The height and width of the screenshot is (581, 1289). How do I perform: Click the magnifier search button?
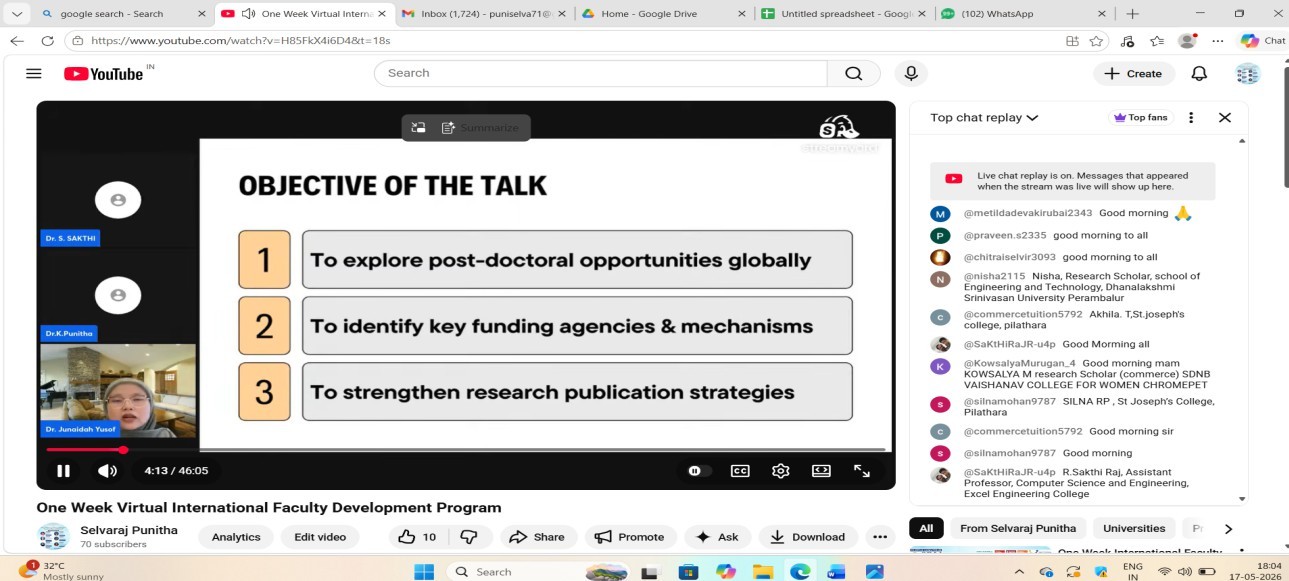point(853,73)
